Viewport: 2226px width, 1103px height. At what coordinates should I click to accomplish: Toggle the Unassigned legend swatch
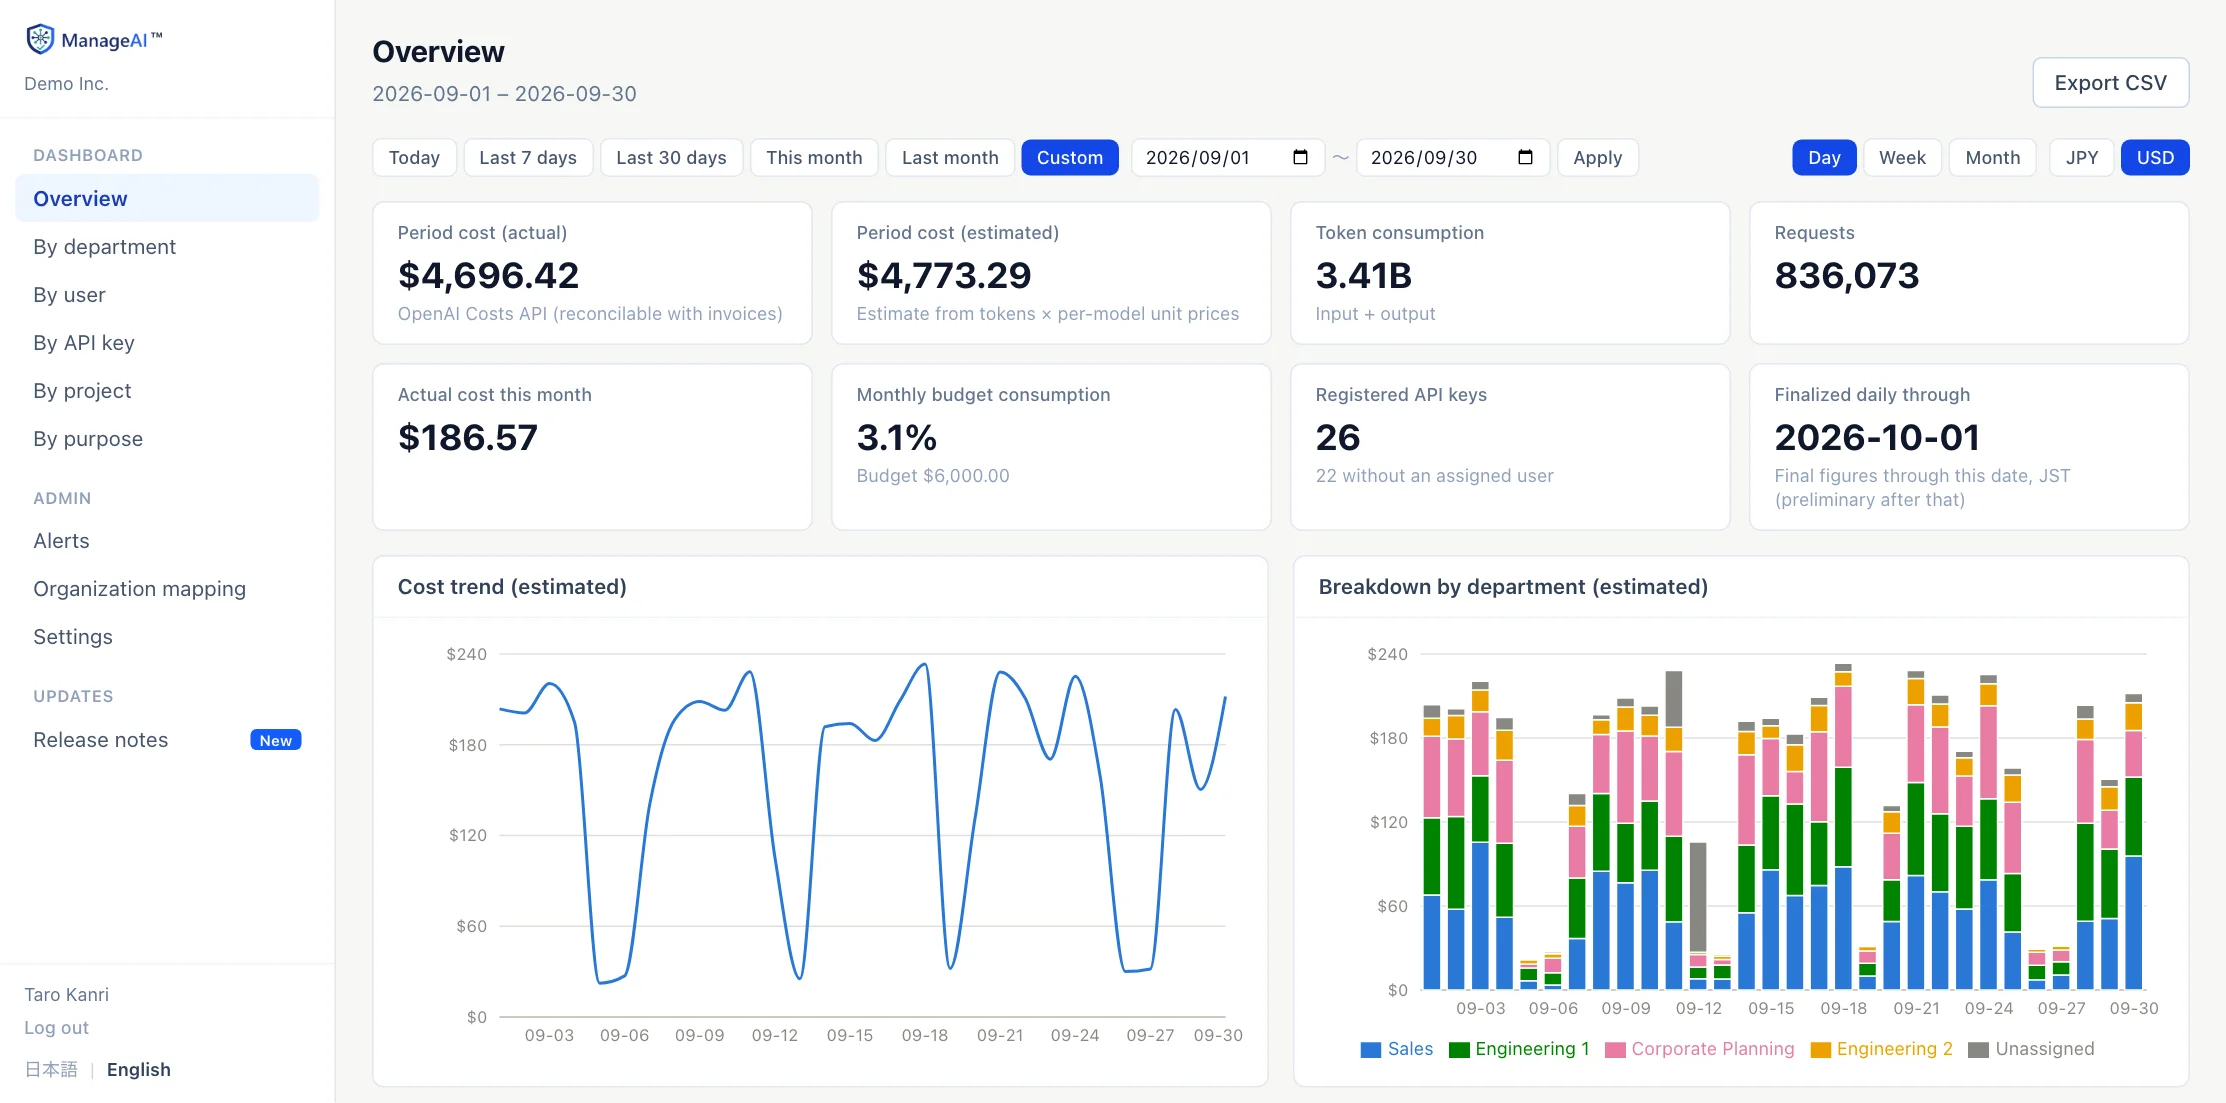click(1978, 1049)
